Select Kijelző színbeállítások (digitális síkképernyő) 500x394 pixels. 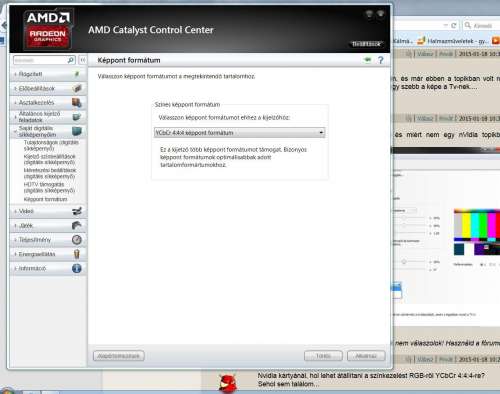pos(50,159)
